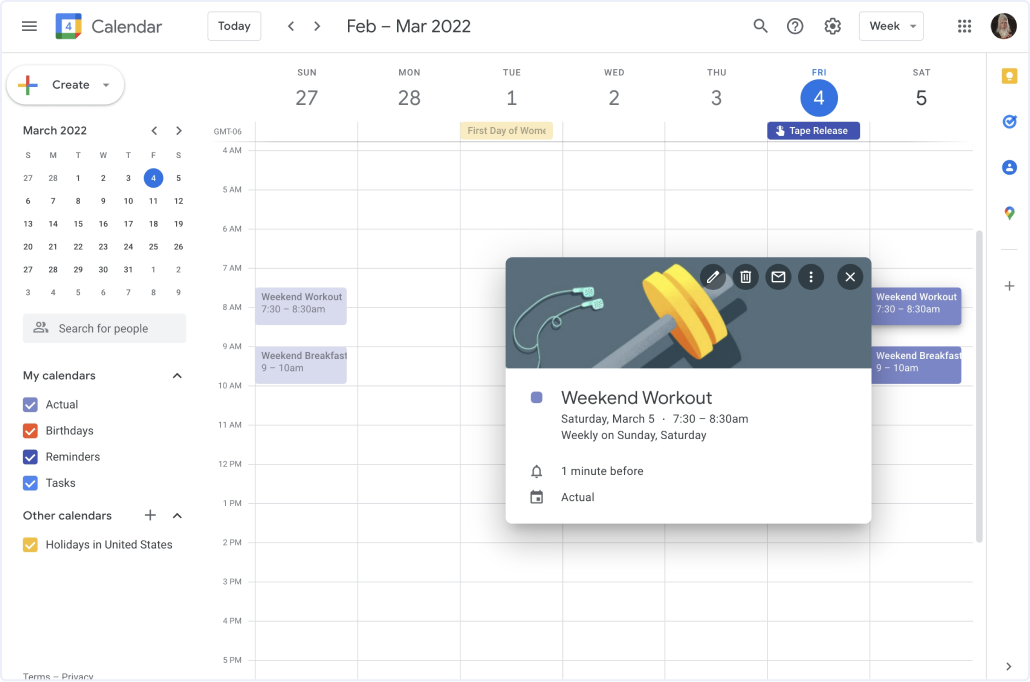Open the Tape Release reminder
The width and height of the screenshot is (1030, 682).
click(x=813, y=131)
